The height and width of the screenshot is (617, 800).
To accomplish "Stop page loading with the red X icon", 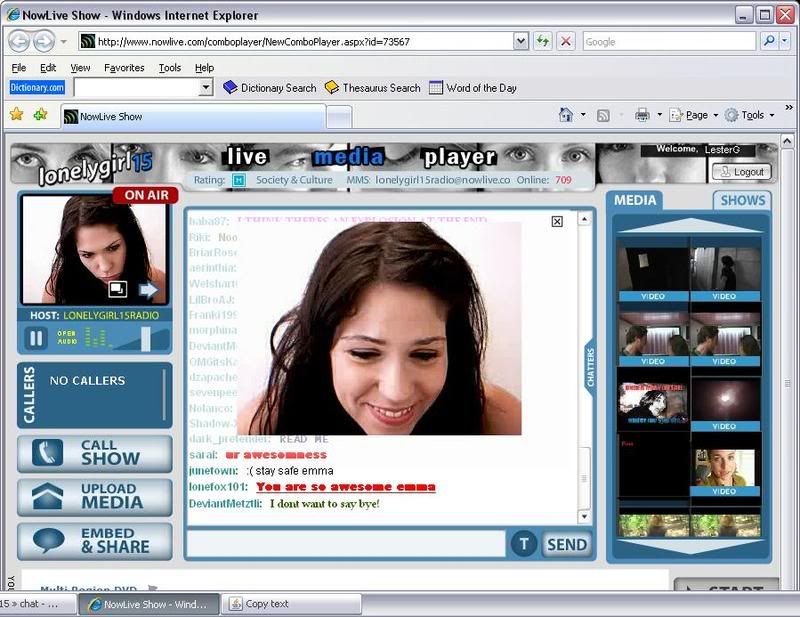I will click(566, 41).
